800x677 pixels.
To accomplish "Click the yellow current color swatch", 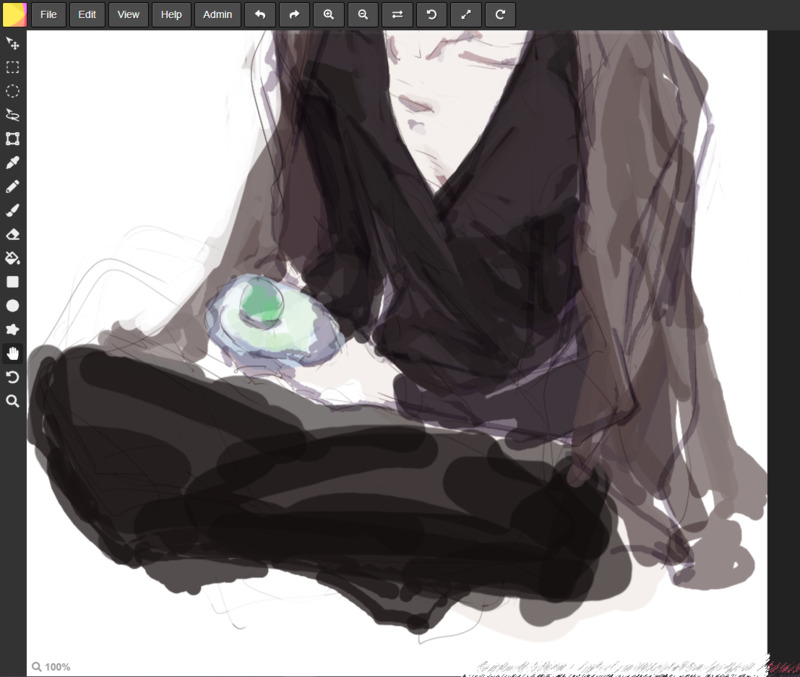I will click(14, 14).
